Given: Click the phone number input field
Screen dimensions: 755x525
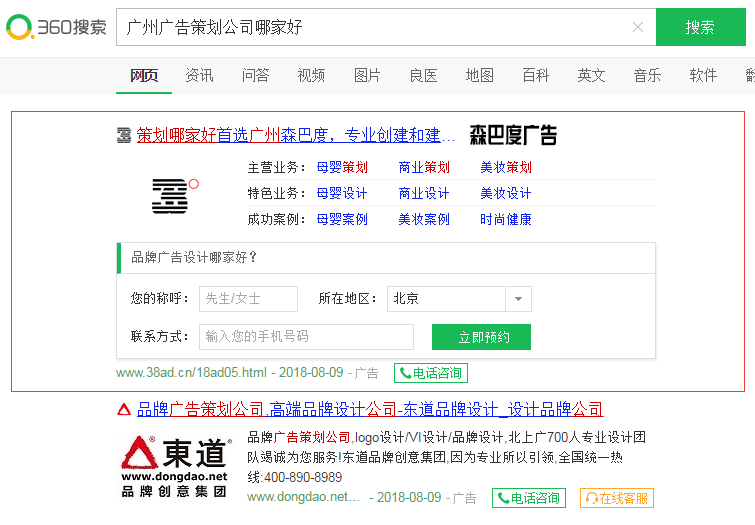Looking at the screenshot, I should click(306, 336).
